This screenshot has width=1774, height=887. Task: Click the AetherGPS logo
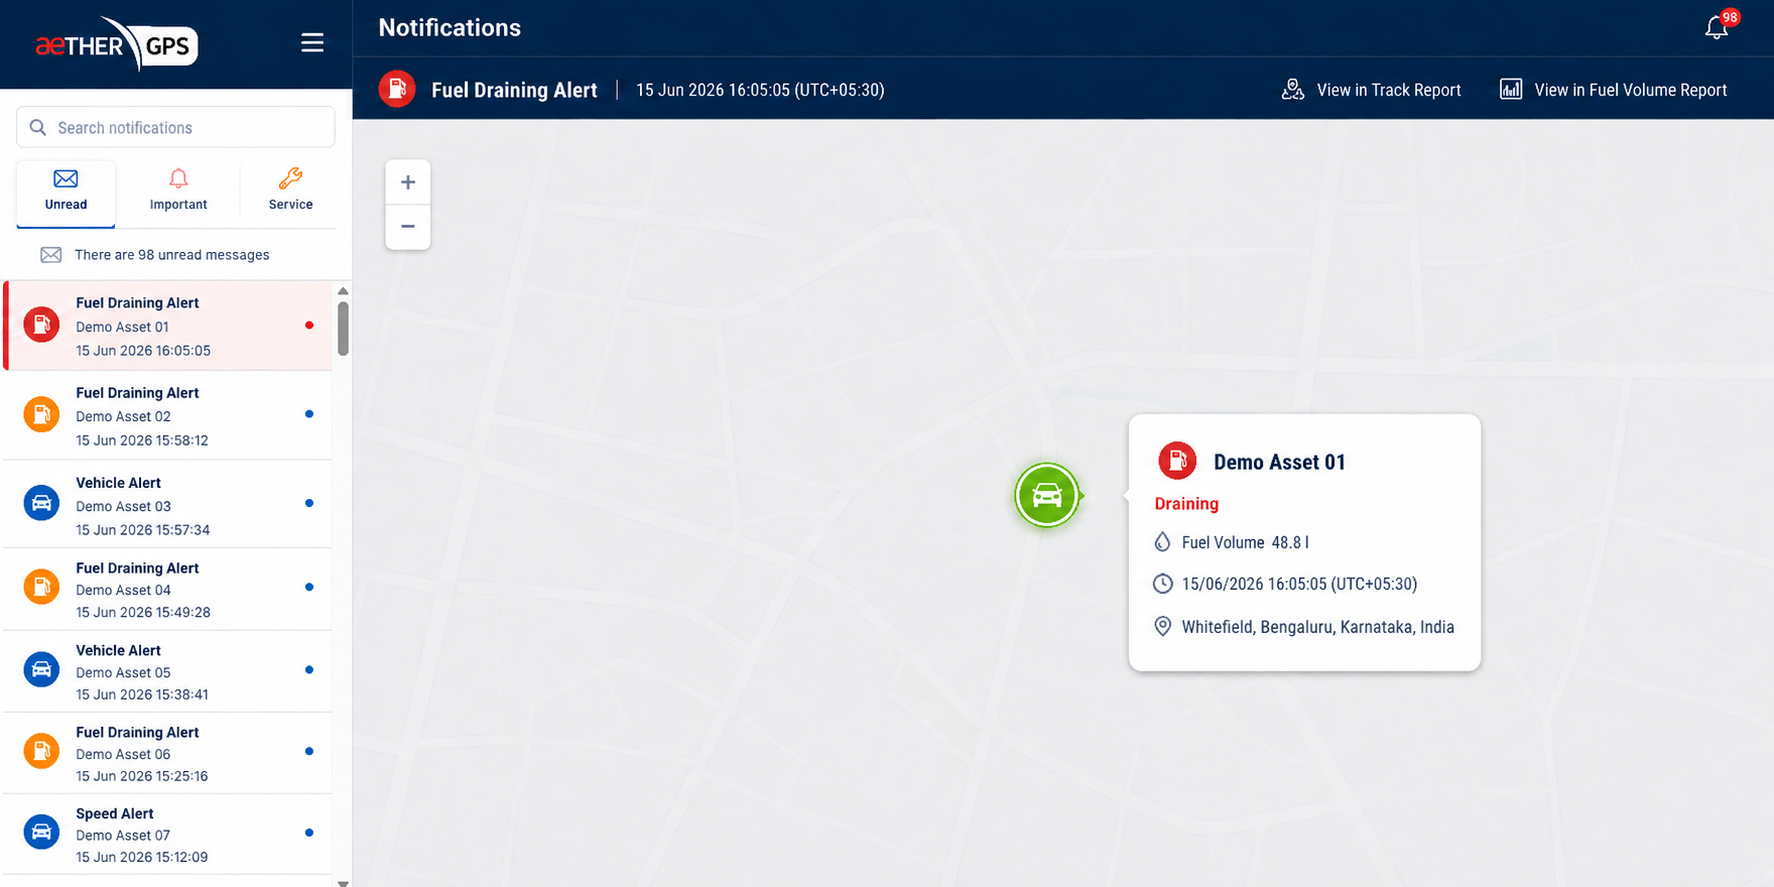[x=116, y=45]
